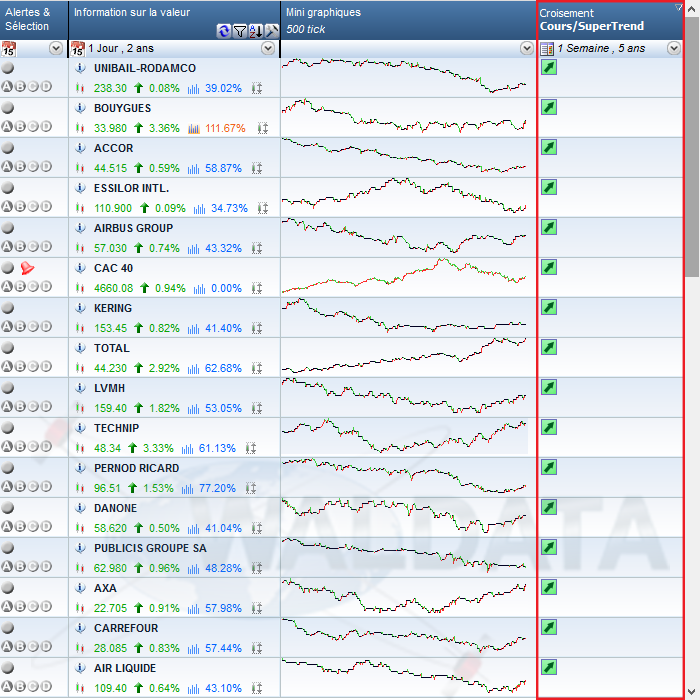Click PERNOD RICARD volume value 77.20%
The width and height of the screenshot is (700, 700).
(217, 488)
